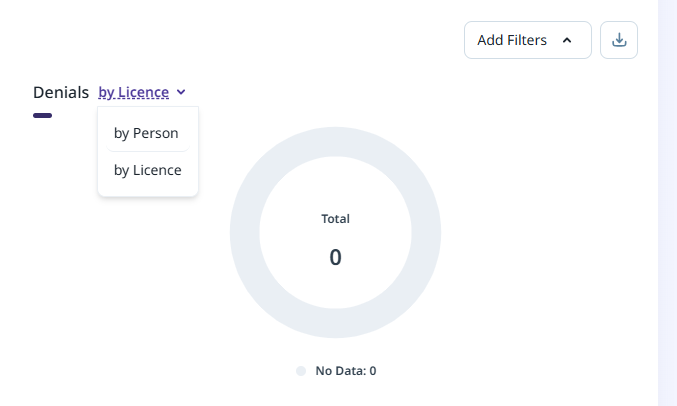This screenshot has width=677, height=406.
Task: Collapse the underlined by Licence selector
Action: [134, 93]
